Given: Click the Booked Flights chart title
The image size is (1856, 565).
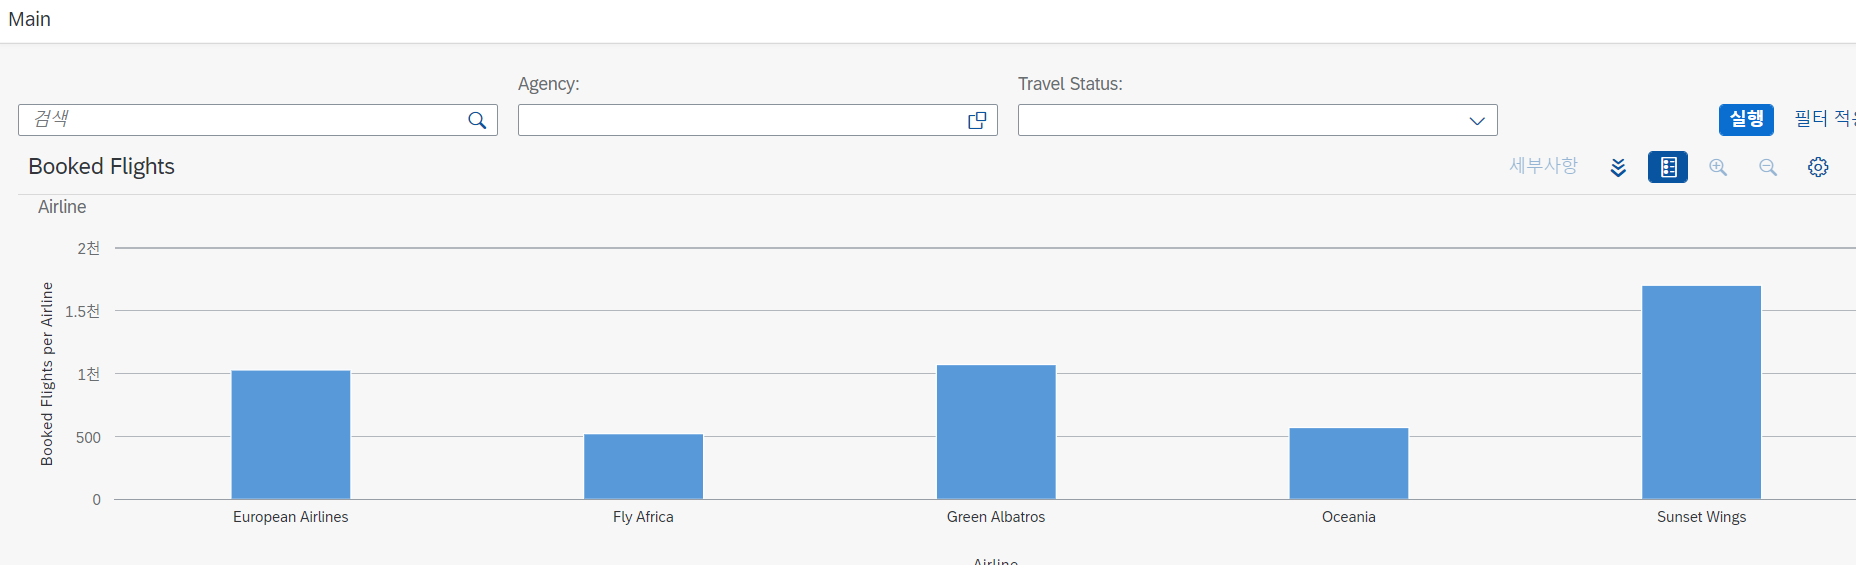Looking at the screenshot, I should tap(102, 167).
